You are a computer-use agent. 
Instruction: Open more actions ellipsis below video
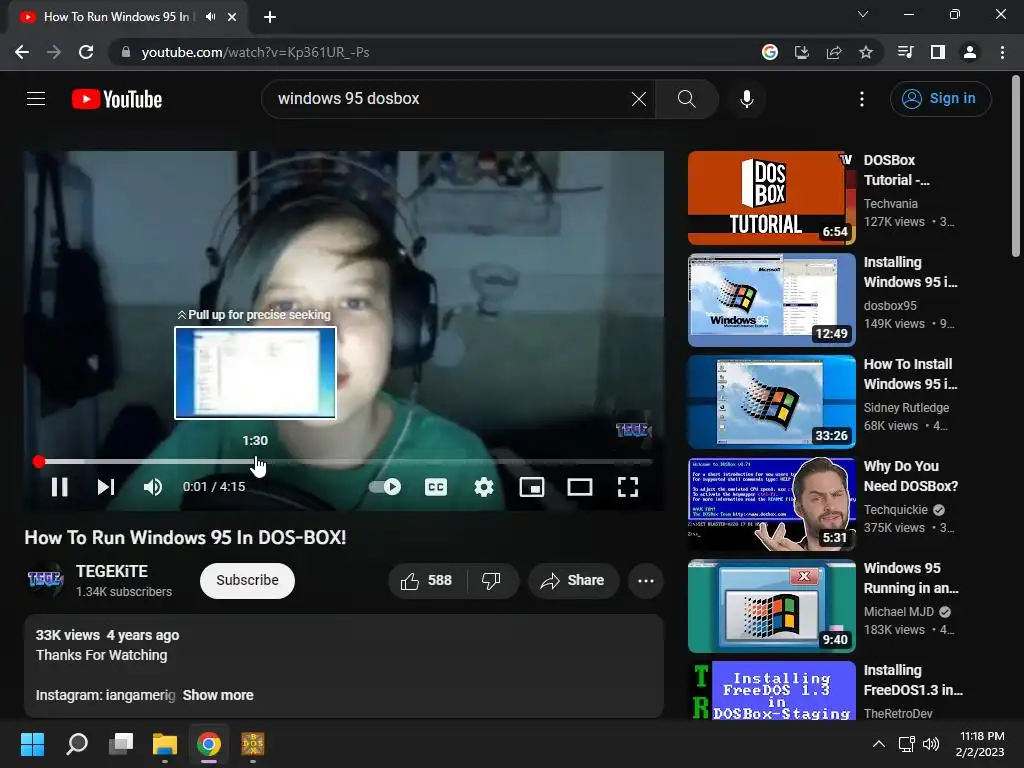645,581
